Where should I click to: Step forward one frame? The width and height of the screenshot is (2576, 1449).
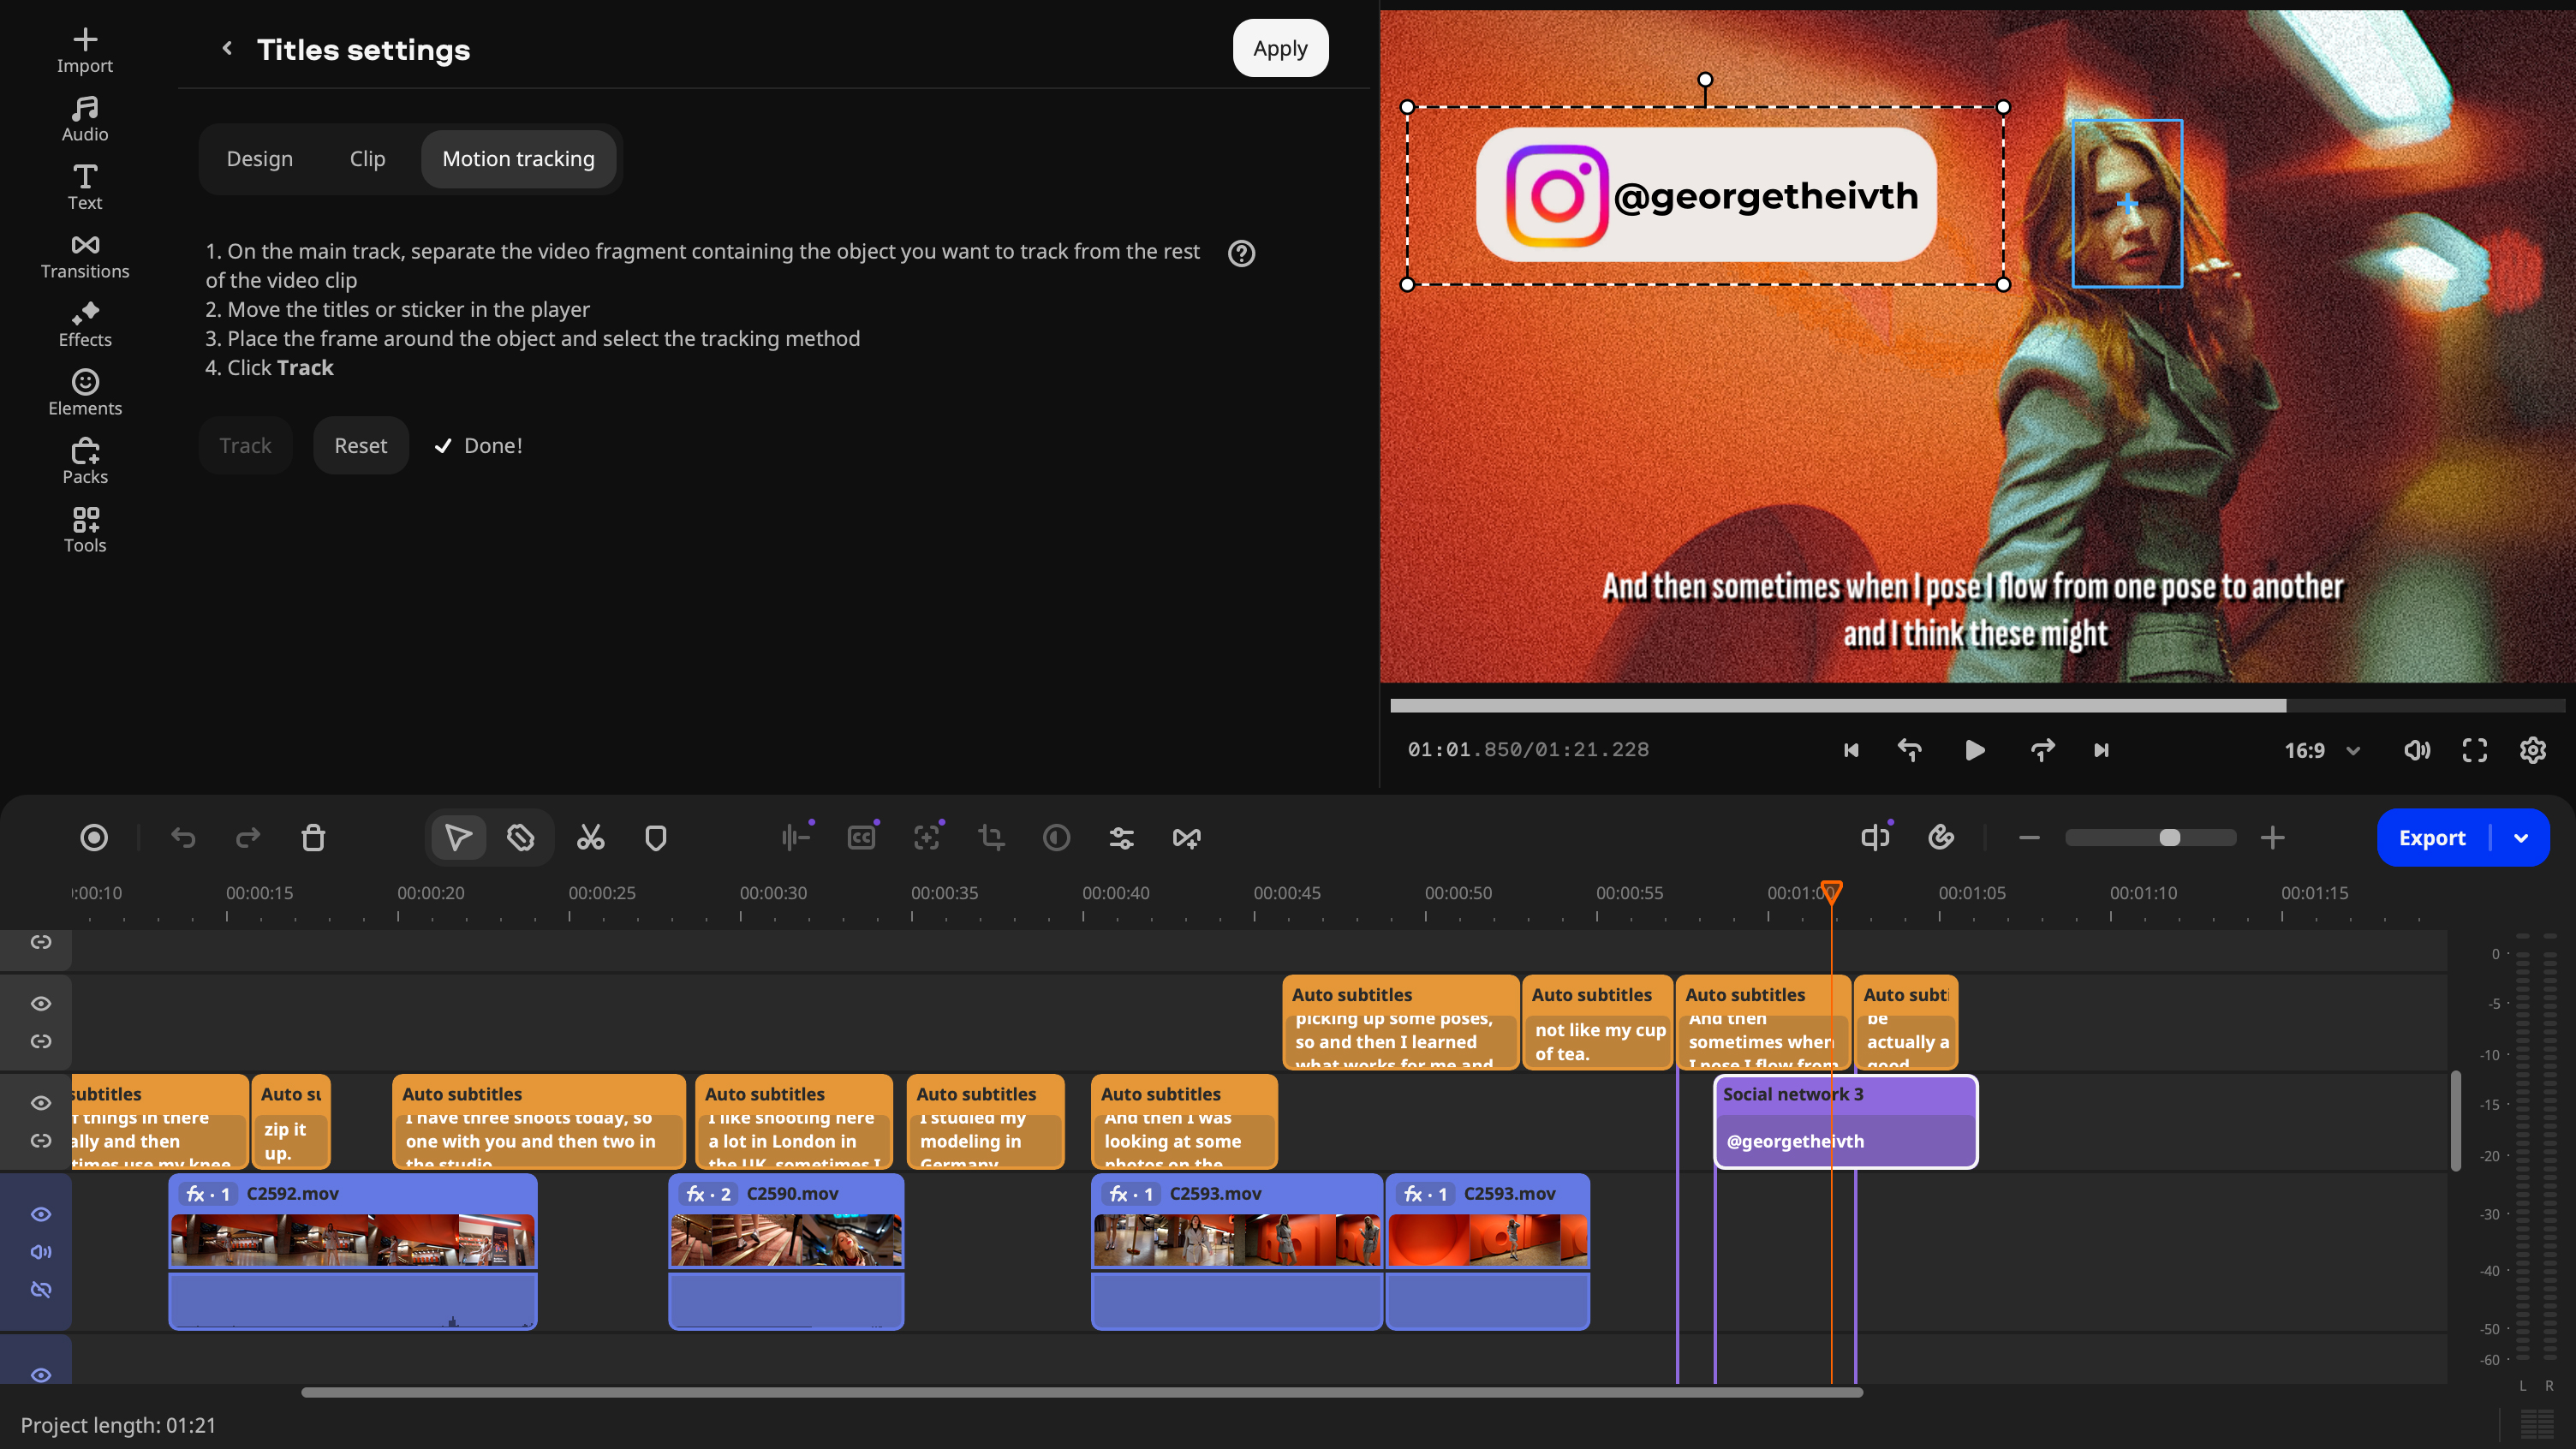(2042, 750)
